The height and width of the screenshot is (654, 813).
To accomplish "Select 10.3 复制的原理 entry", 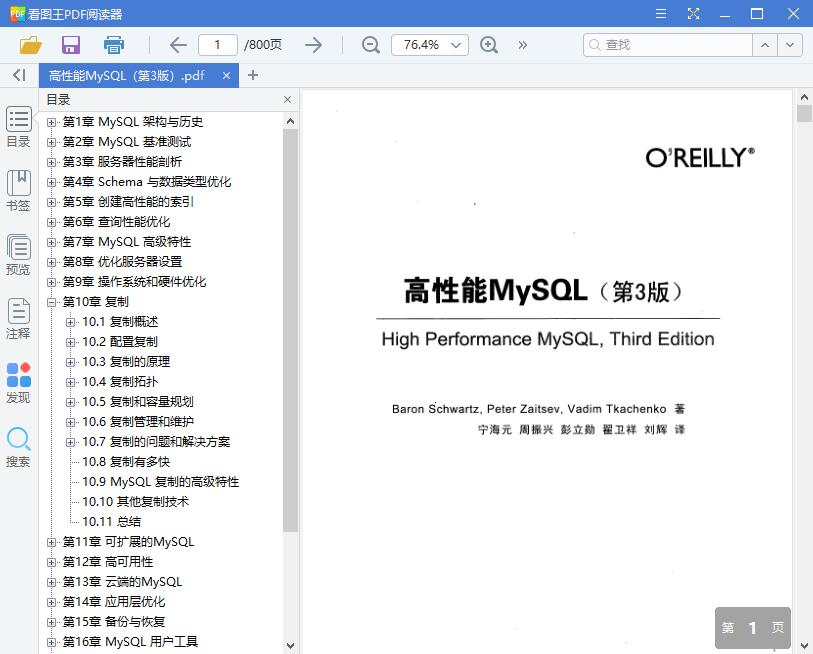I will (126, 362).
